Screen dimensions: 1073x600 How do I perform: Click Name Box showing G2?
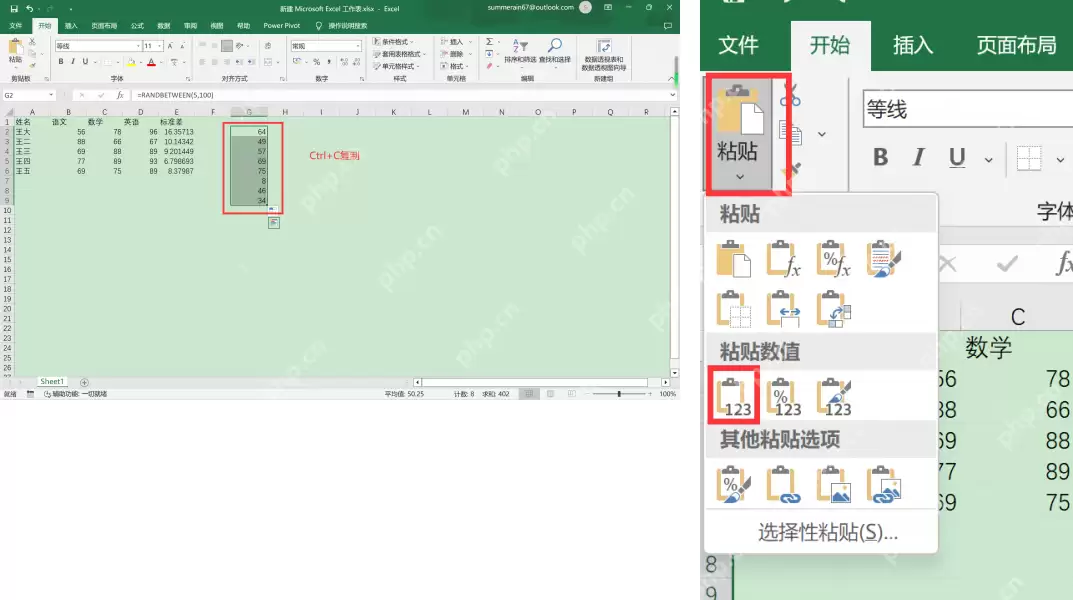28,95
